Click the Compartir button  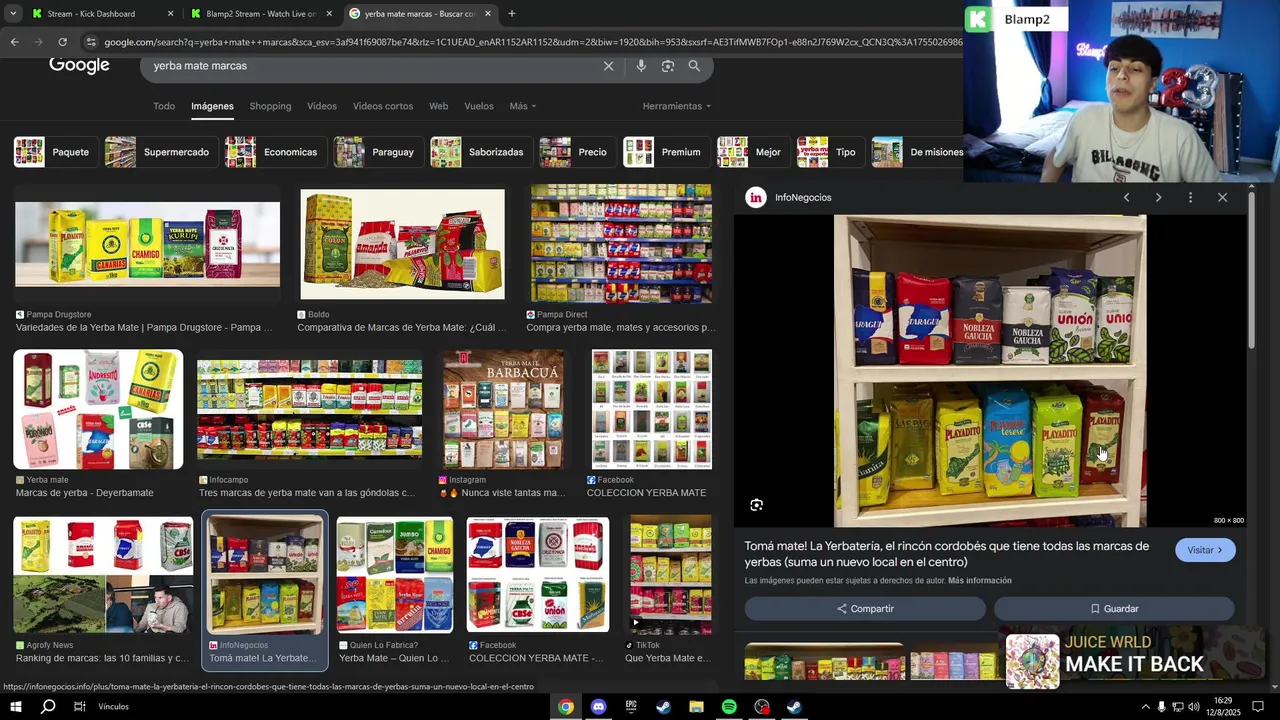click(865, 609)
